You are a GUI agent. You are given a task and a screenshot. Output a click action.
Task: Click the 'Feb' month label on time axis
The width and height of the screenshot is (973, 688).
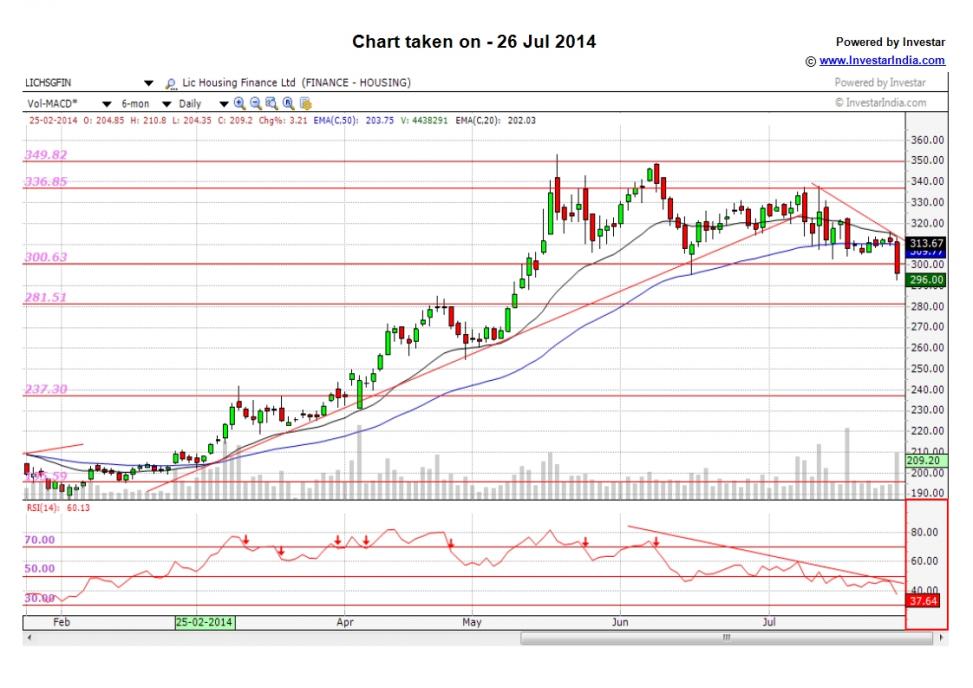pyautogui.click(x=61, y=622)
